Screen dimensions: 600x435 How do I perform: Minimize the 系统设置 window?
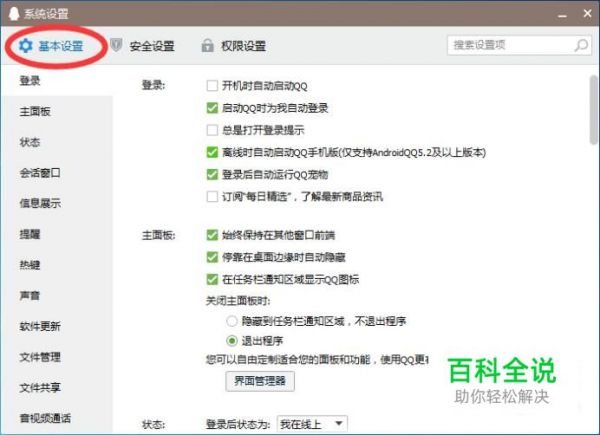(x=562, y=15)
